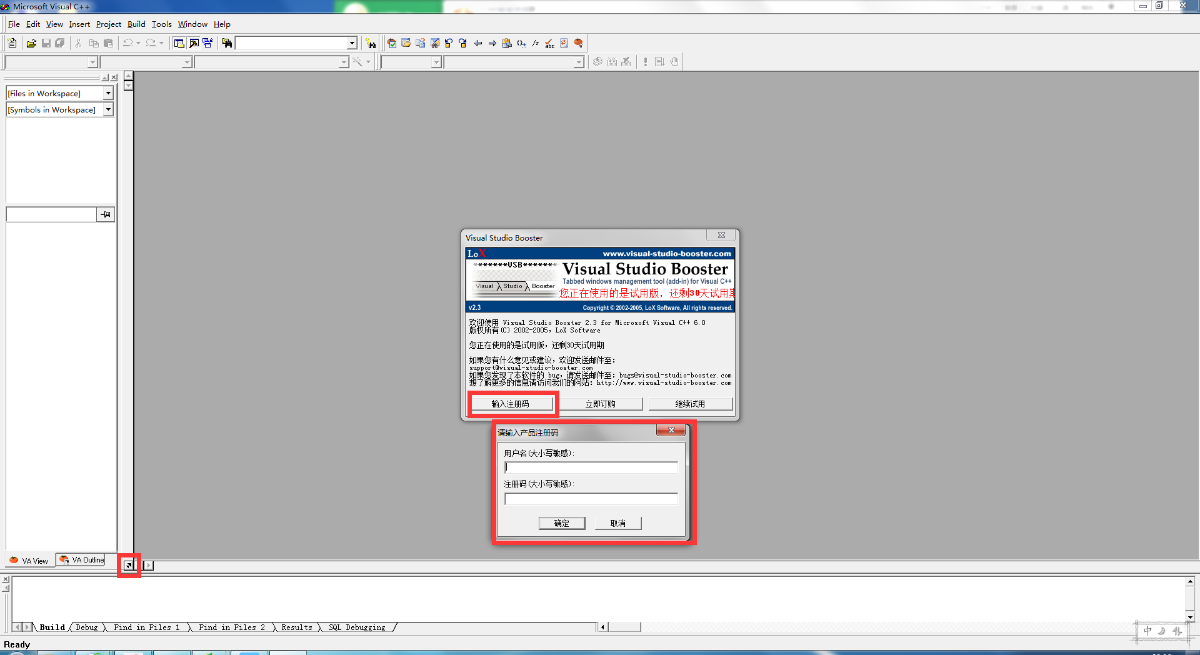
Task: Switch to the VA View tab
Action: click(x=29, y=560)
